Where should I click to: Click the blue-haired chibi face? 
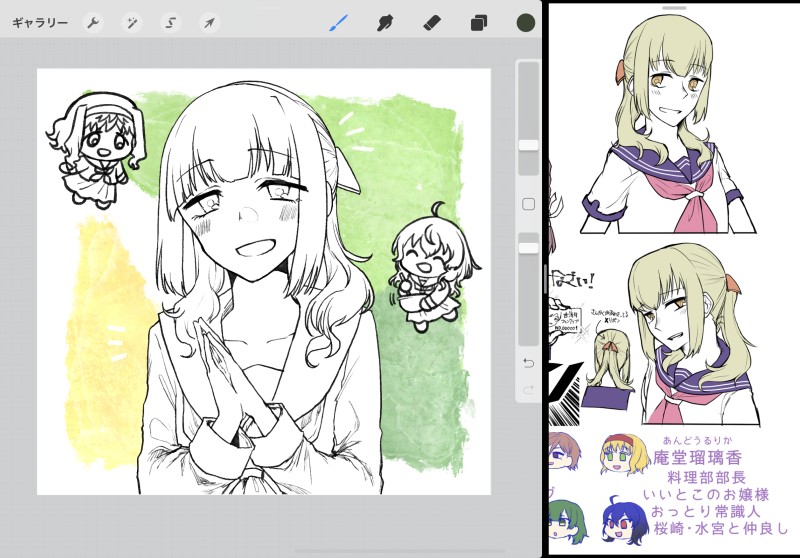(x=623, y=520)
